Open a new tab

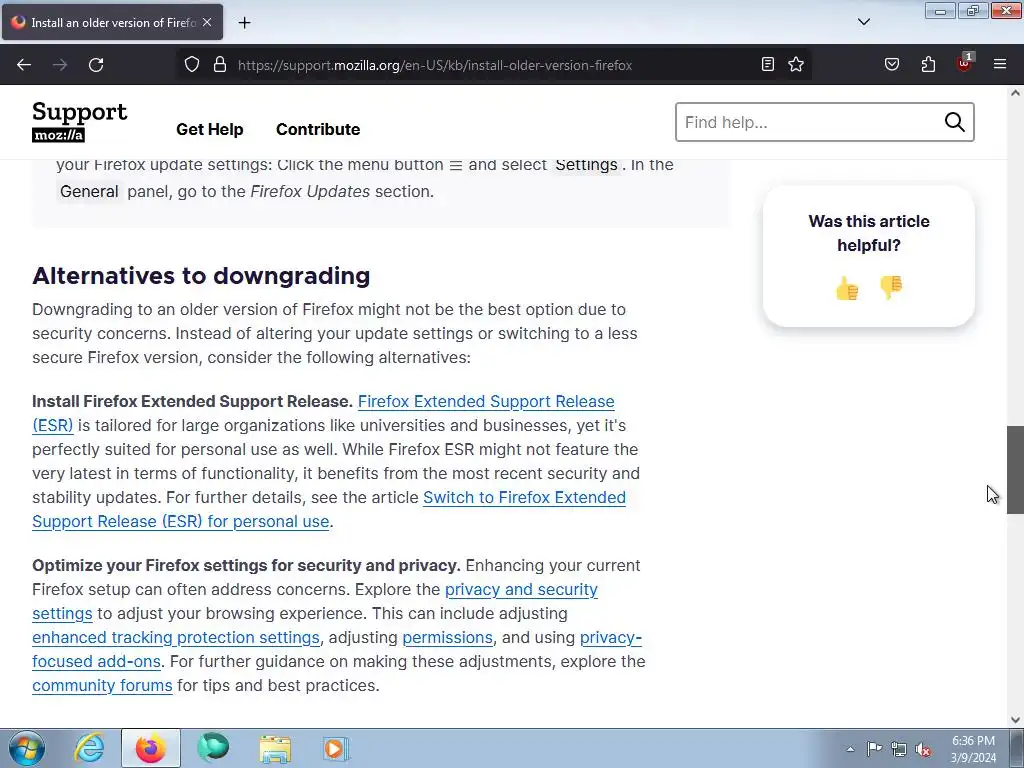click(244, 23)
